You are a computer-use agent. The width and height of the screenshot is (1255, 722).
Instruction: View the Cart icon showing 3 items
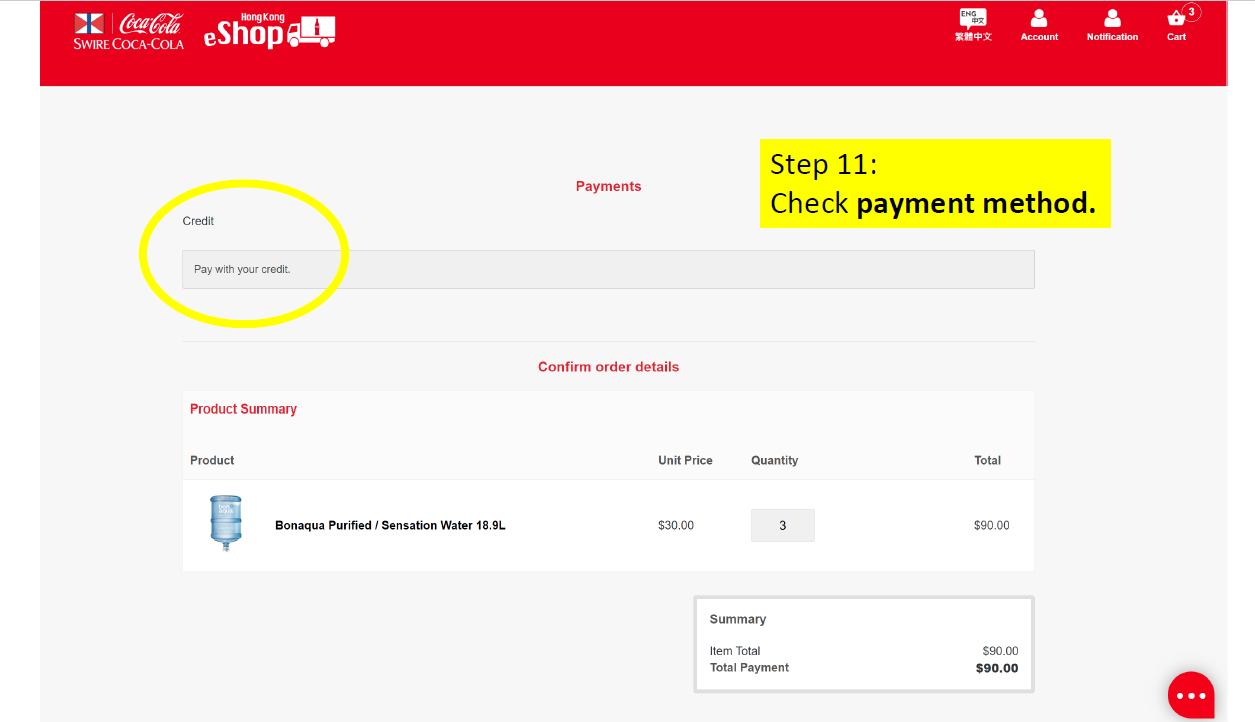tap(1176, 22)
